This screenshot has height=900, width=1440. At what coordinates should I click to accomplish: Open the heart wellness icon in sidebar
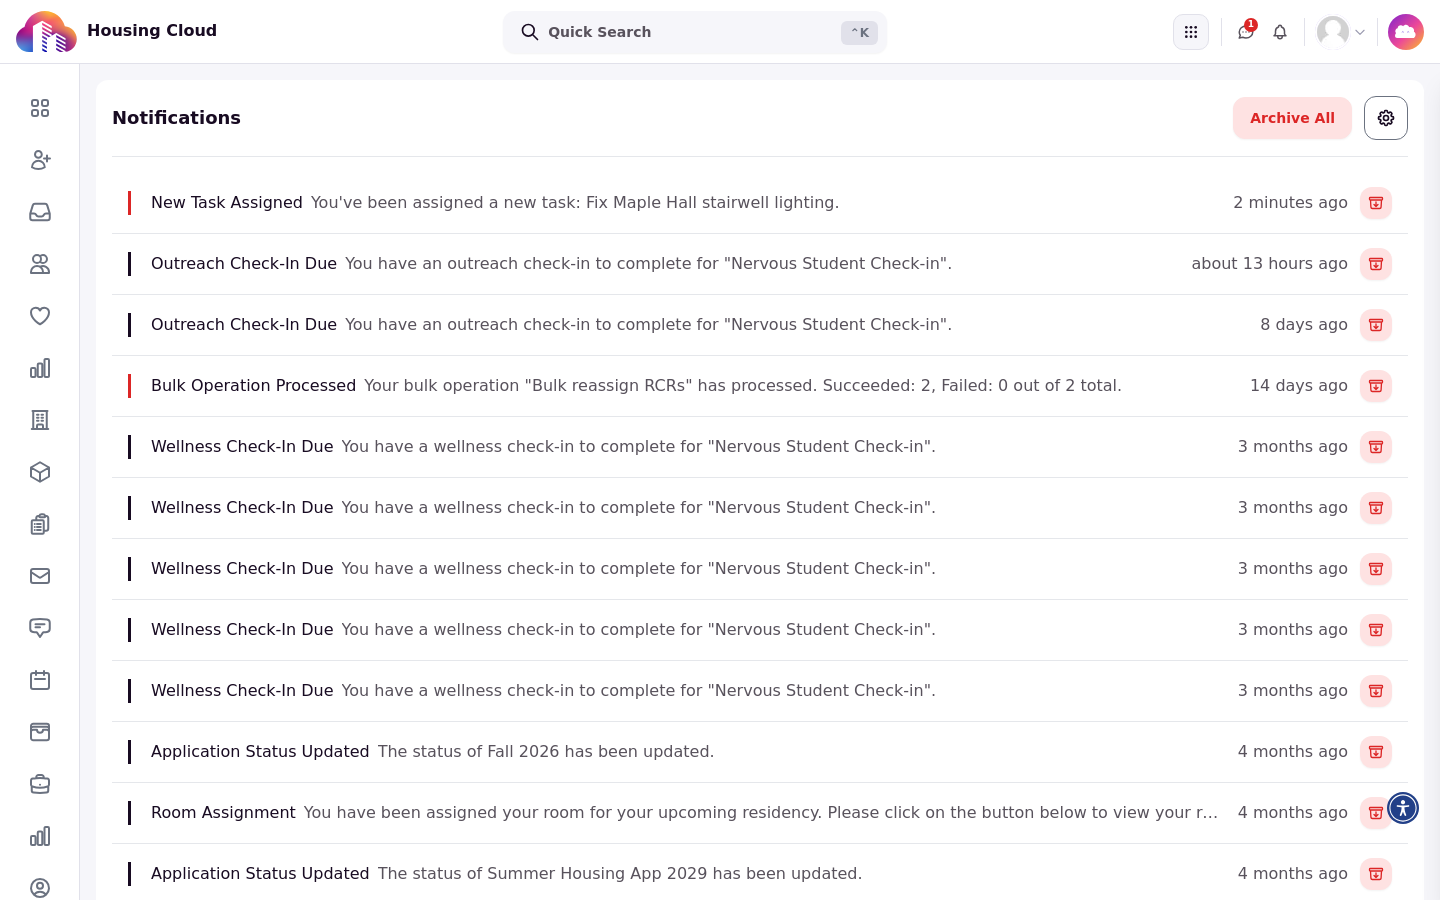click(40, 316)
